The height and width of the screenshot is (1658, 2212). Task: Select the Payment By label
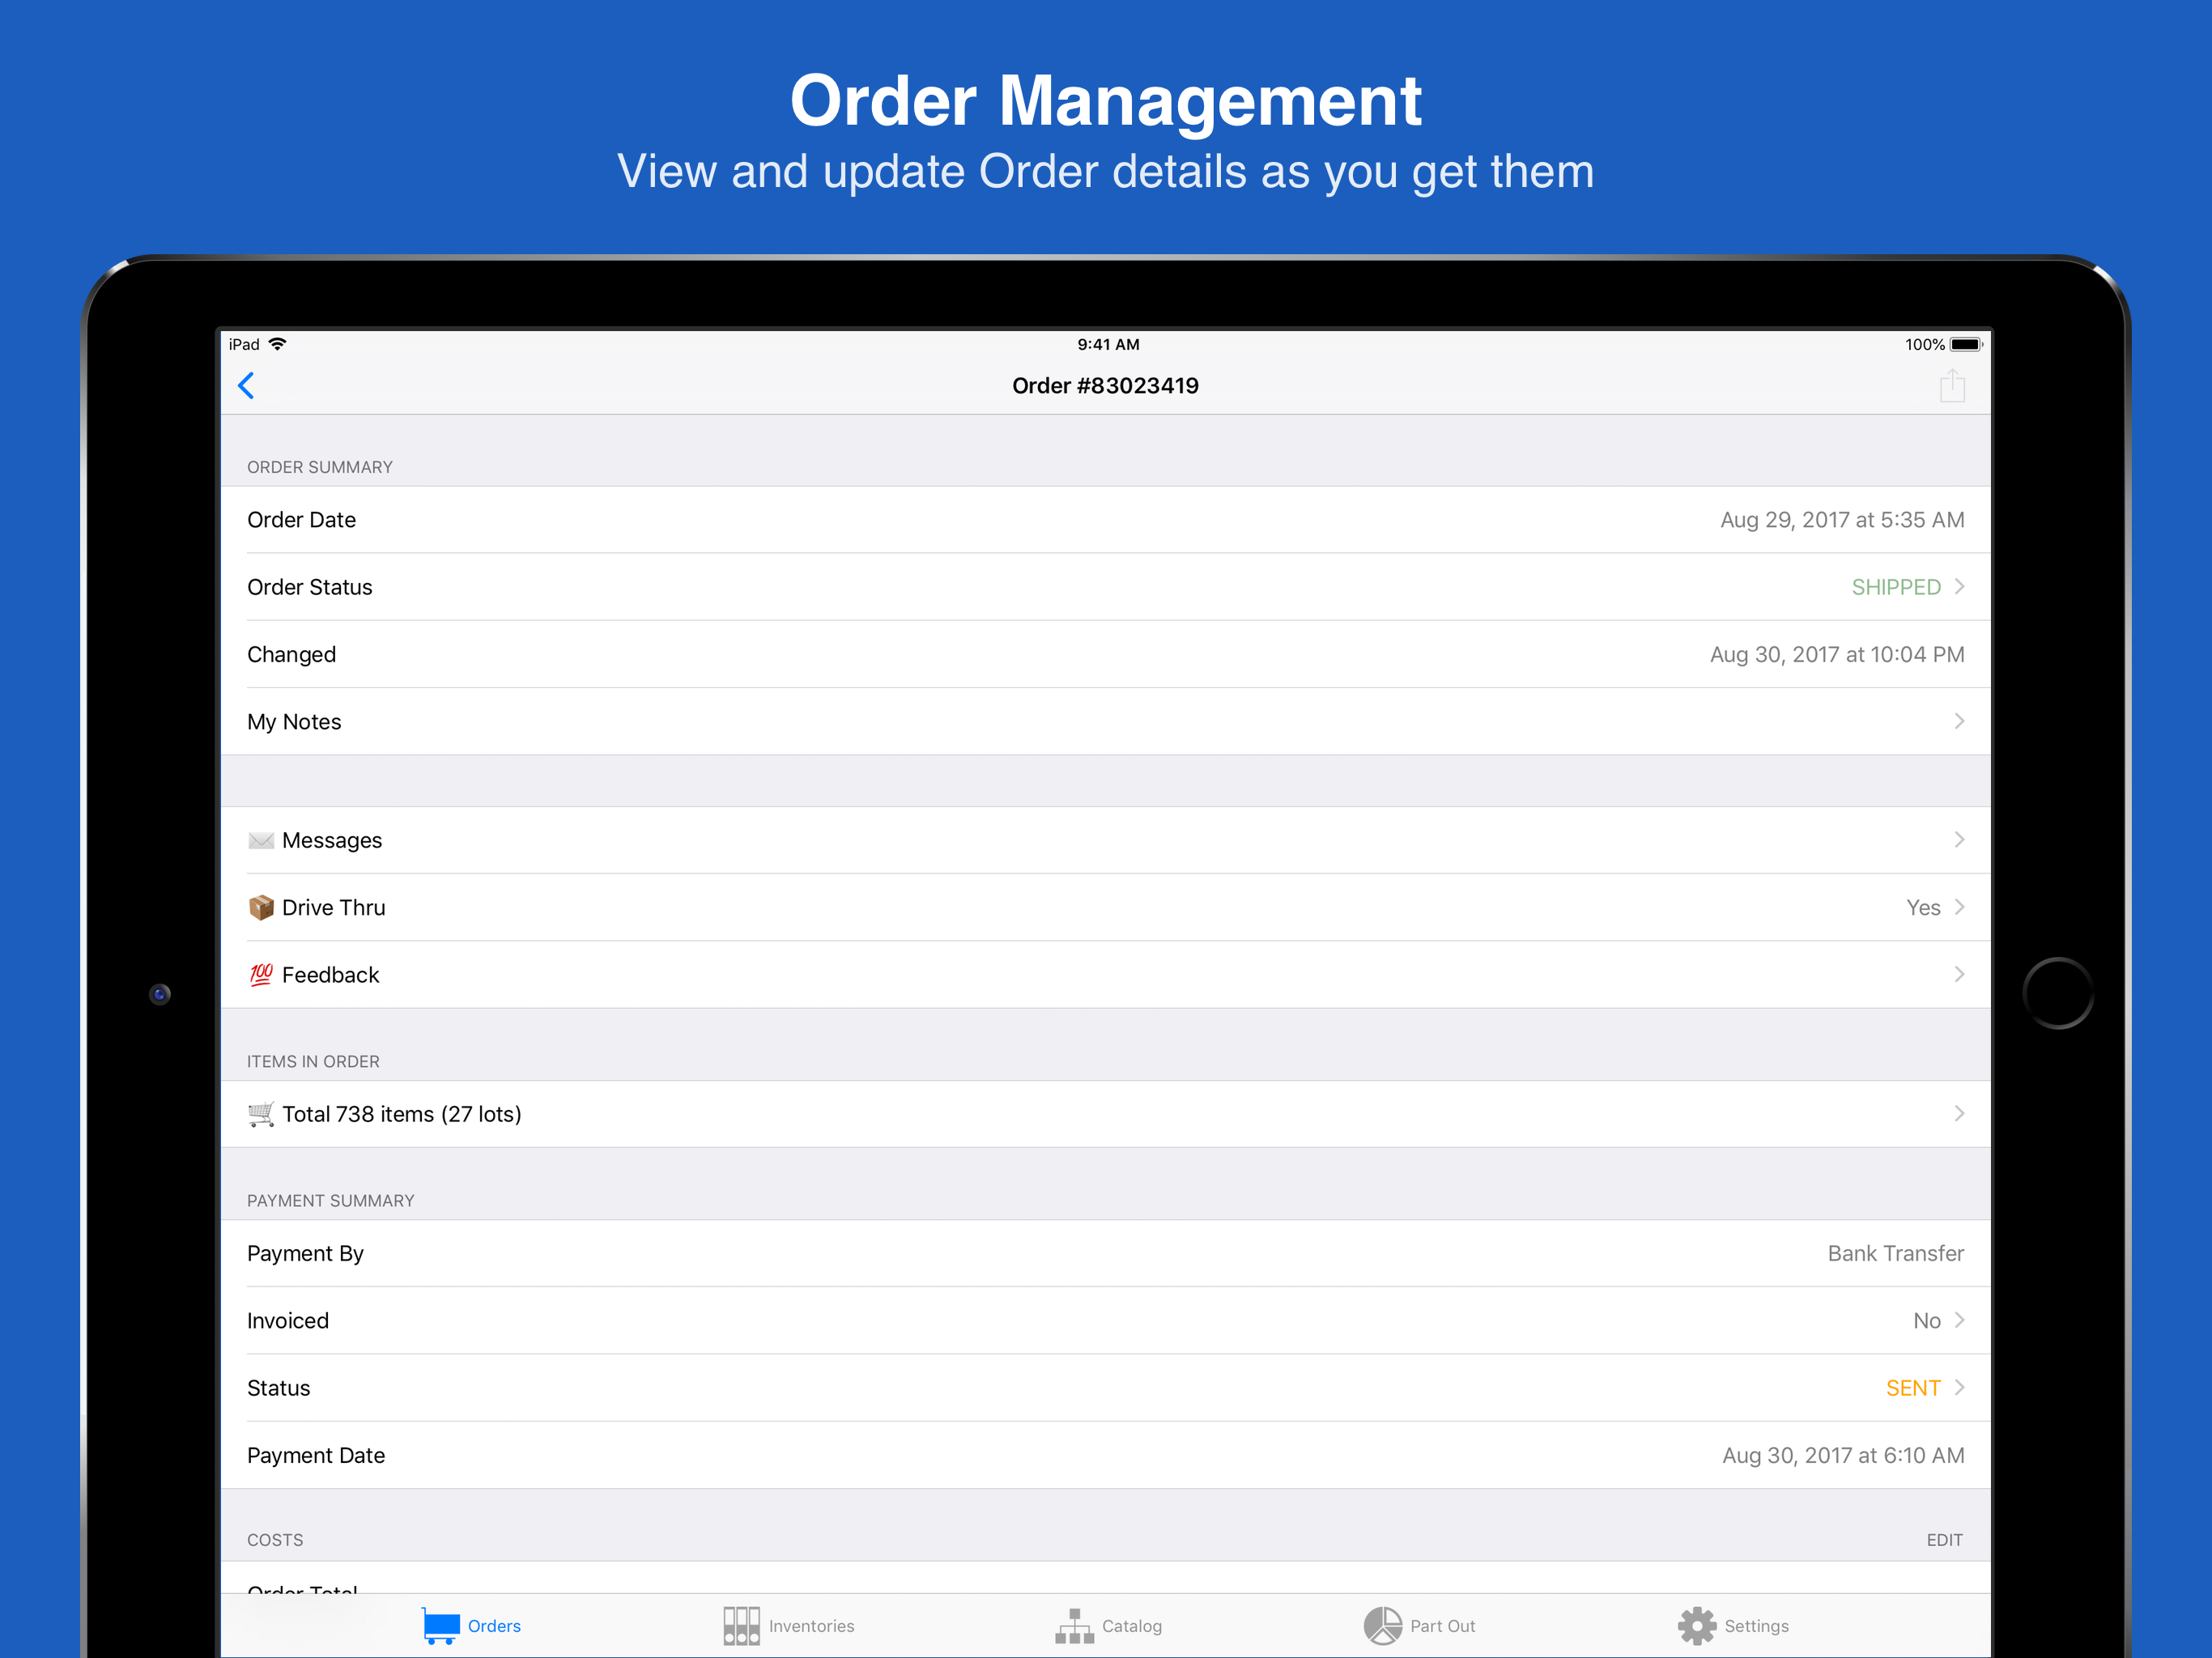click(305, 1253)
